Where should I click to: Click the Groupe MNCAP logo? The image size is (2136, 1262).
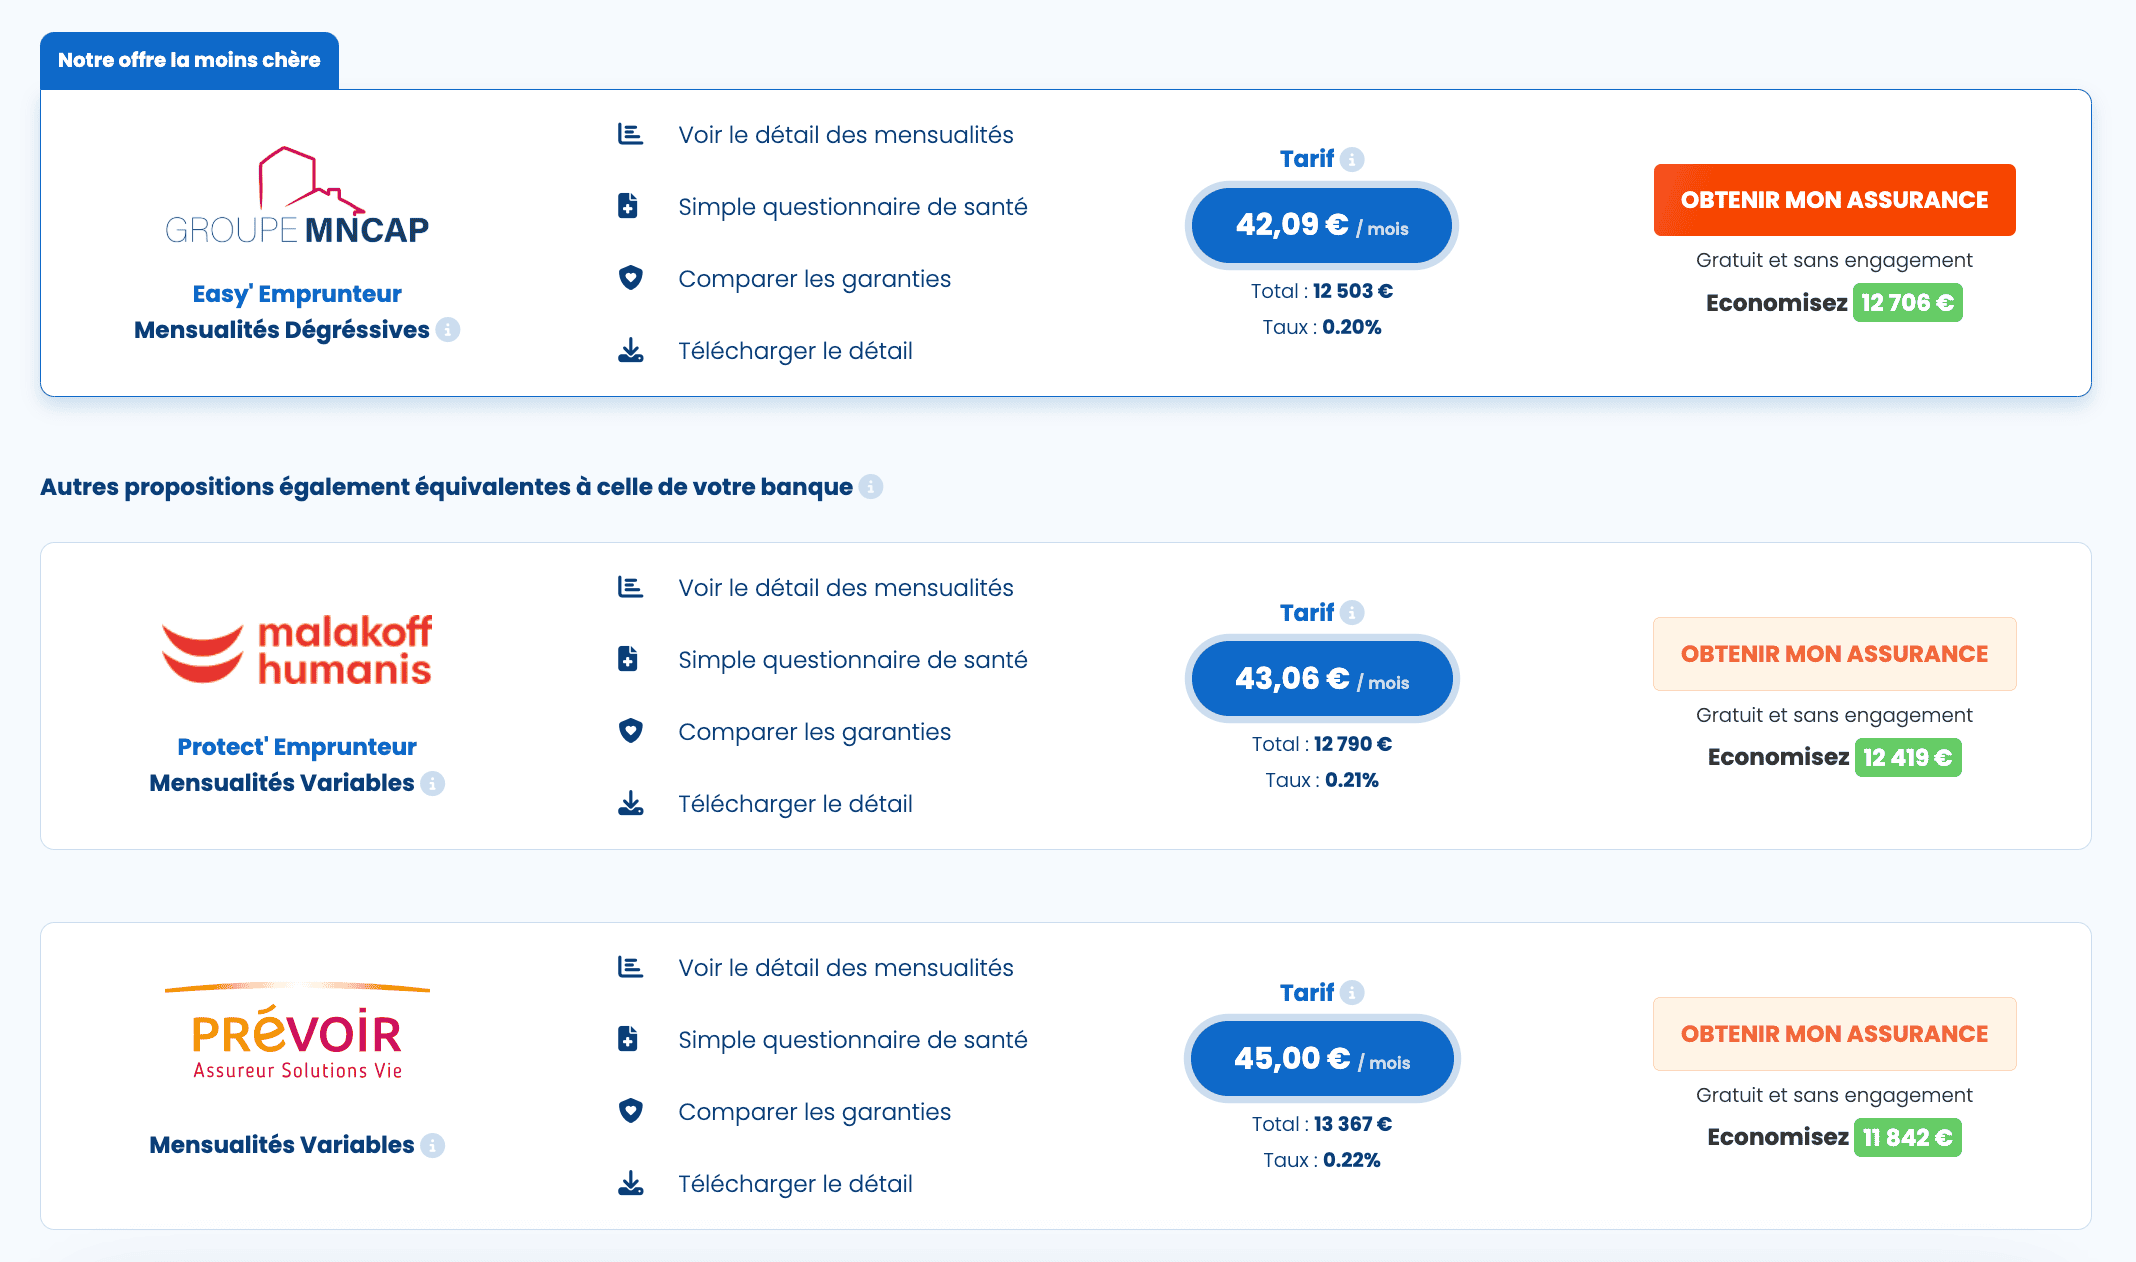pyautogui.click(x=296, y=195)
